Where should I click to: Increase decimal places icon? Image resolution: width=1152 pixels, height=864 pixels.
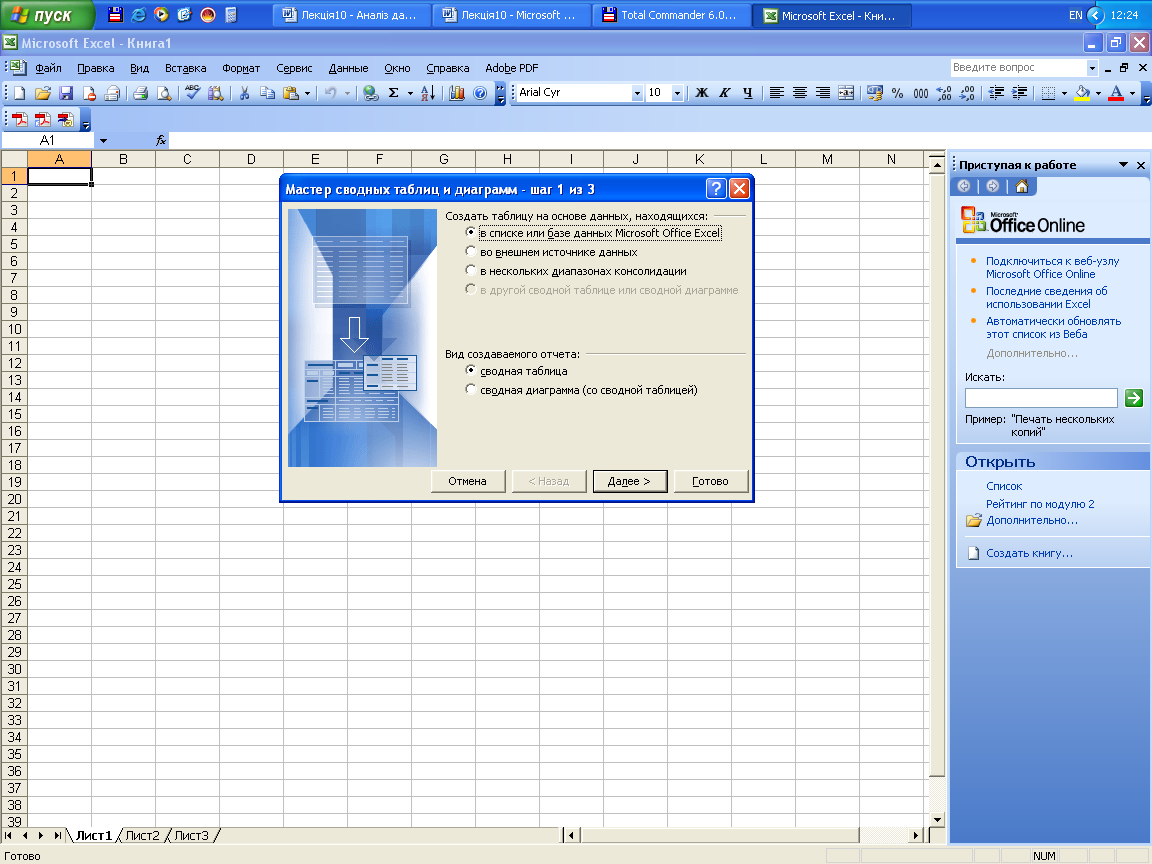pyautogui.click(x=944, y=93)
